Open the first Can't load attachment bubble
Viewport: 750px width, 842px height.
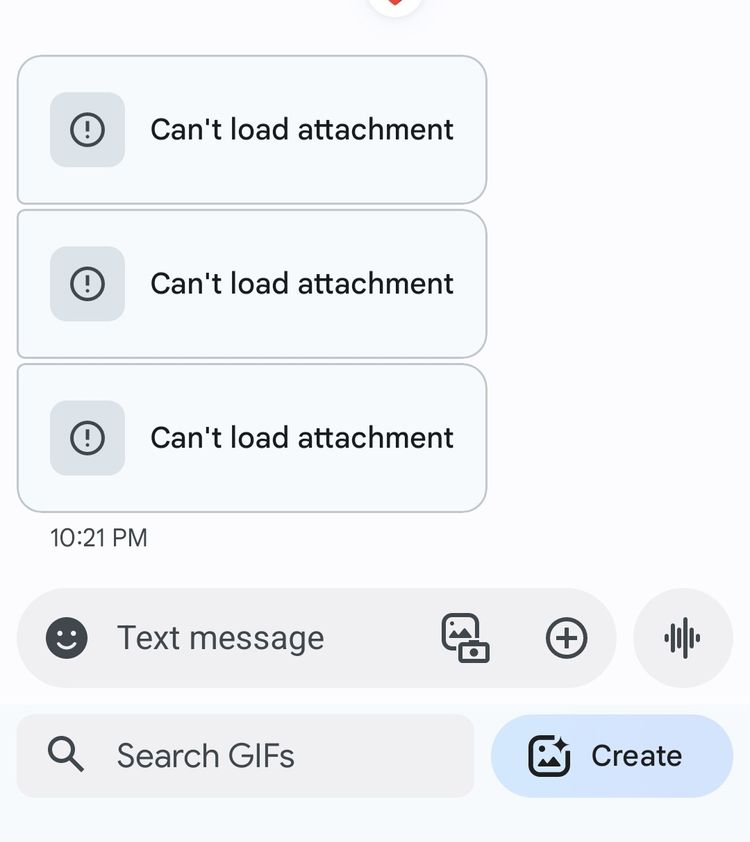[x=252, y=129]
